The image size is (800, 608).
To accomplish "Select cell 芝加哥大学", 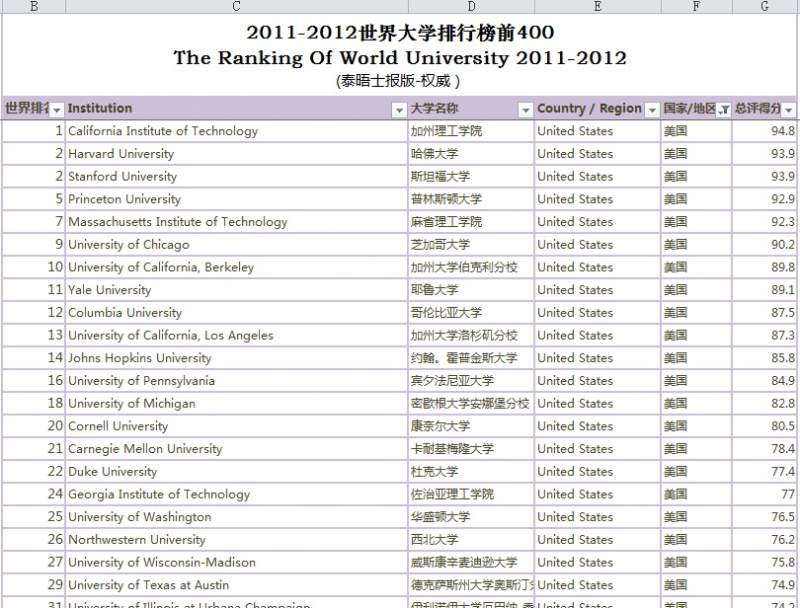I will click(x=471, y=244).
